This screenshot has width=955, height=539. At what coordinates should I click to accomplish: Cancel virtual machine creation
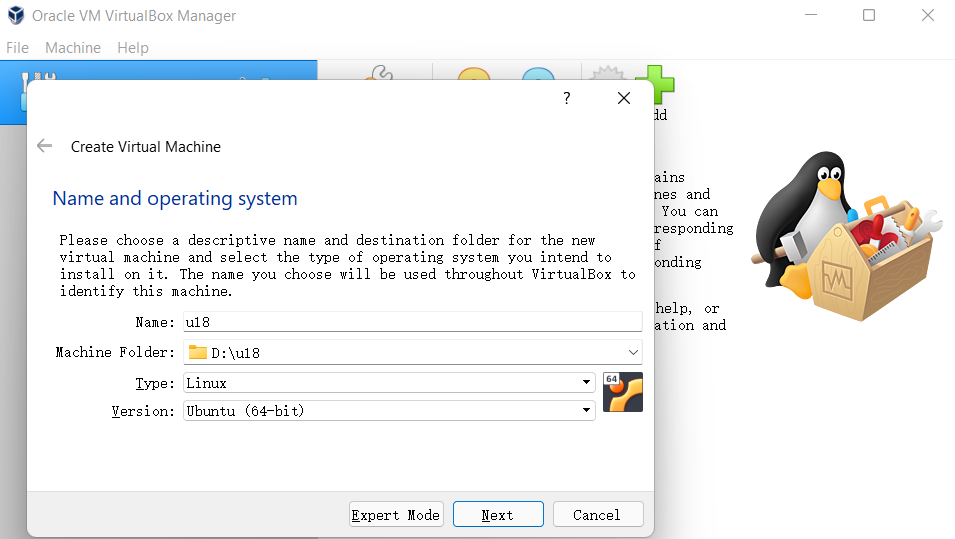click(x=597, y=515)
